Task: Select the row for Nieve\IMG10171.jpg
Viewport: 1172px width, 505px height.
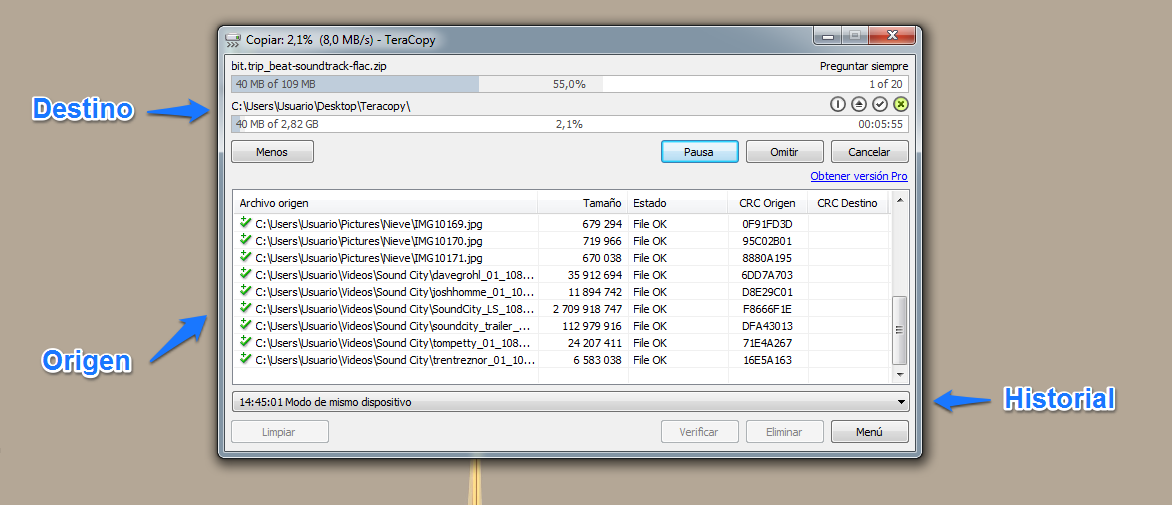Action: pyautogui.click(x=562, y=258)
